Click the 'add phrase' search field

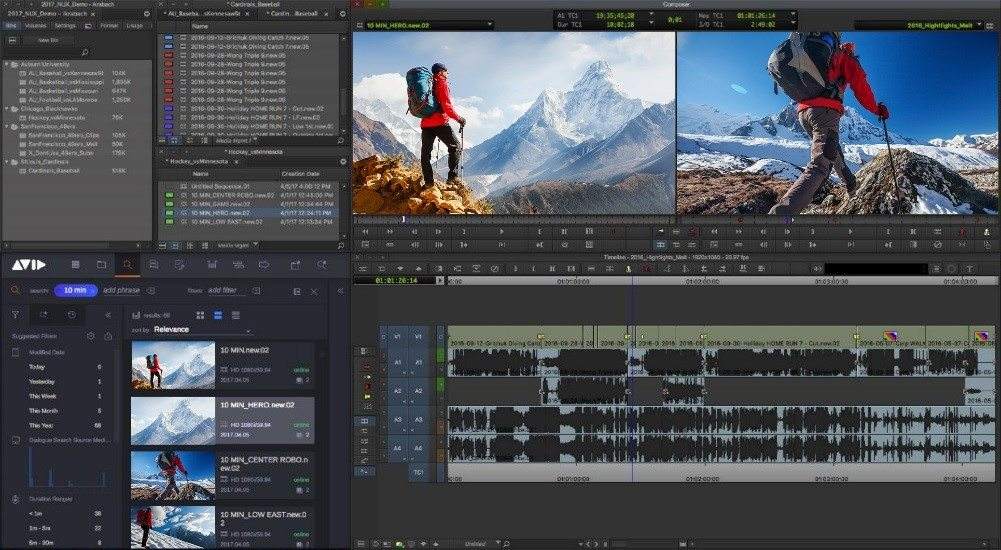(x=121, y=290)
